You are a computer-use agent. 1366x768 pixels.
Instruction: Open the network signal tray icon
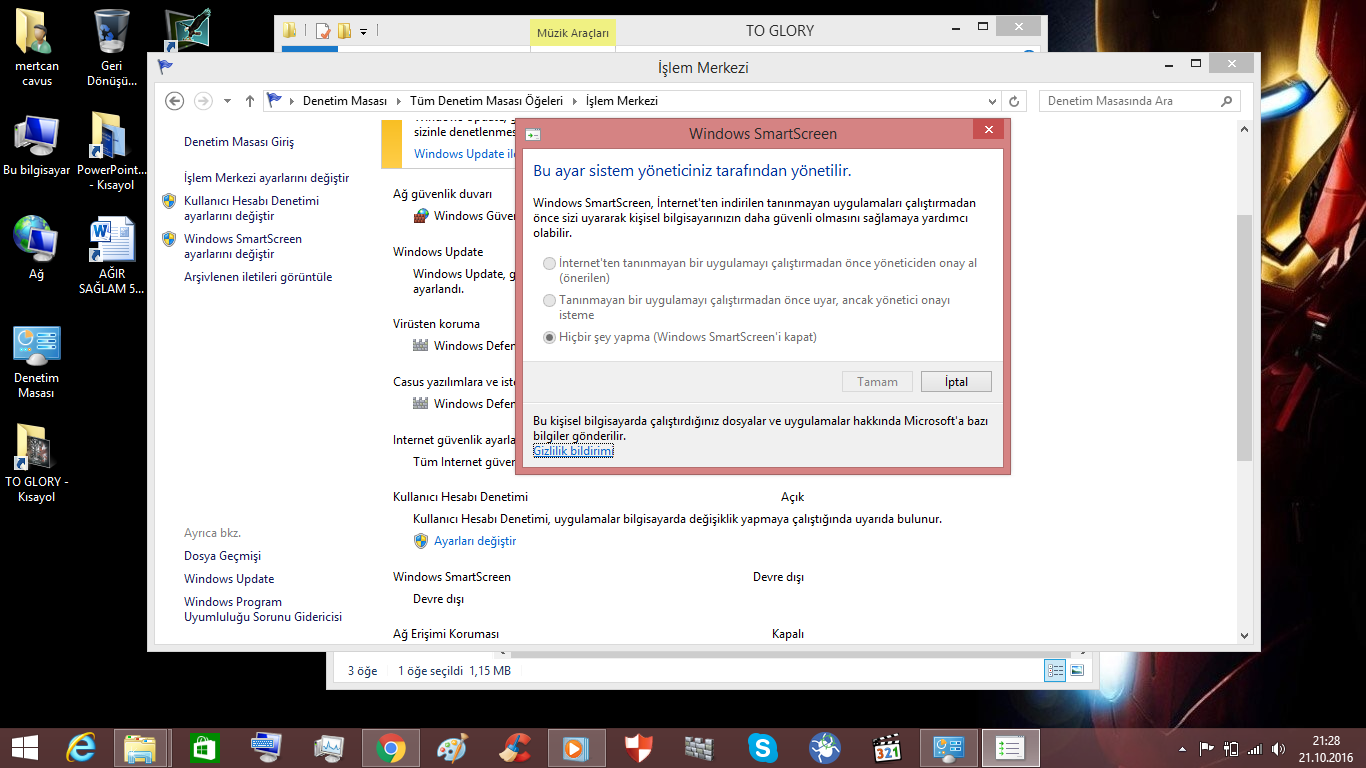1255,748
